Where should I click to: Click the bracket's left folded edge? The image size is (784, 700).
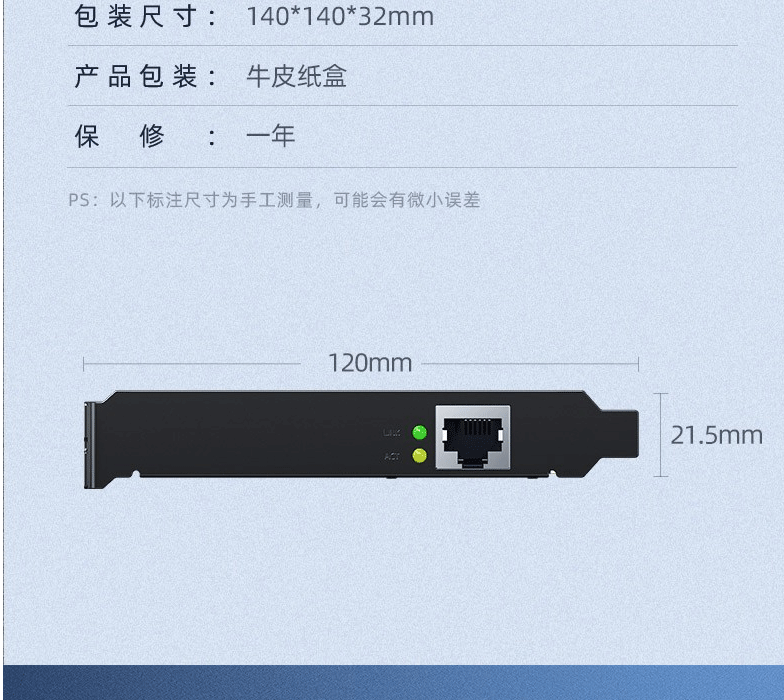[90, 445]
